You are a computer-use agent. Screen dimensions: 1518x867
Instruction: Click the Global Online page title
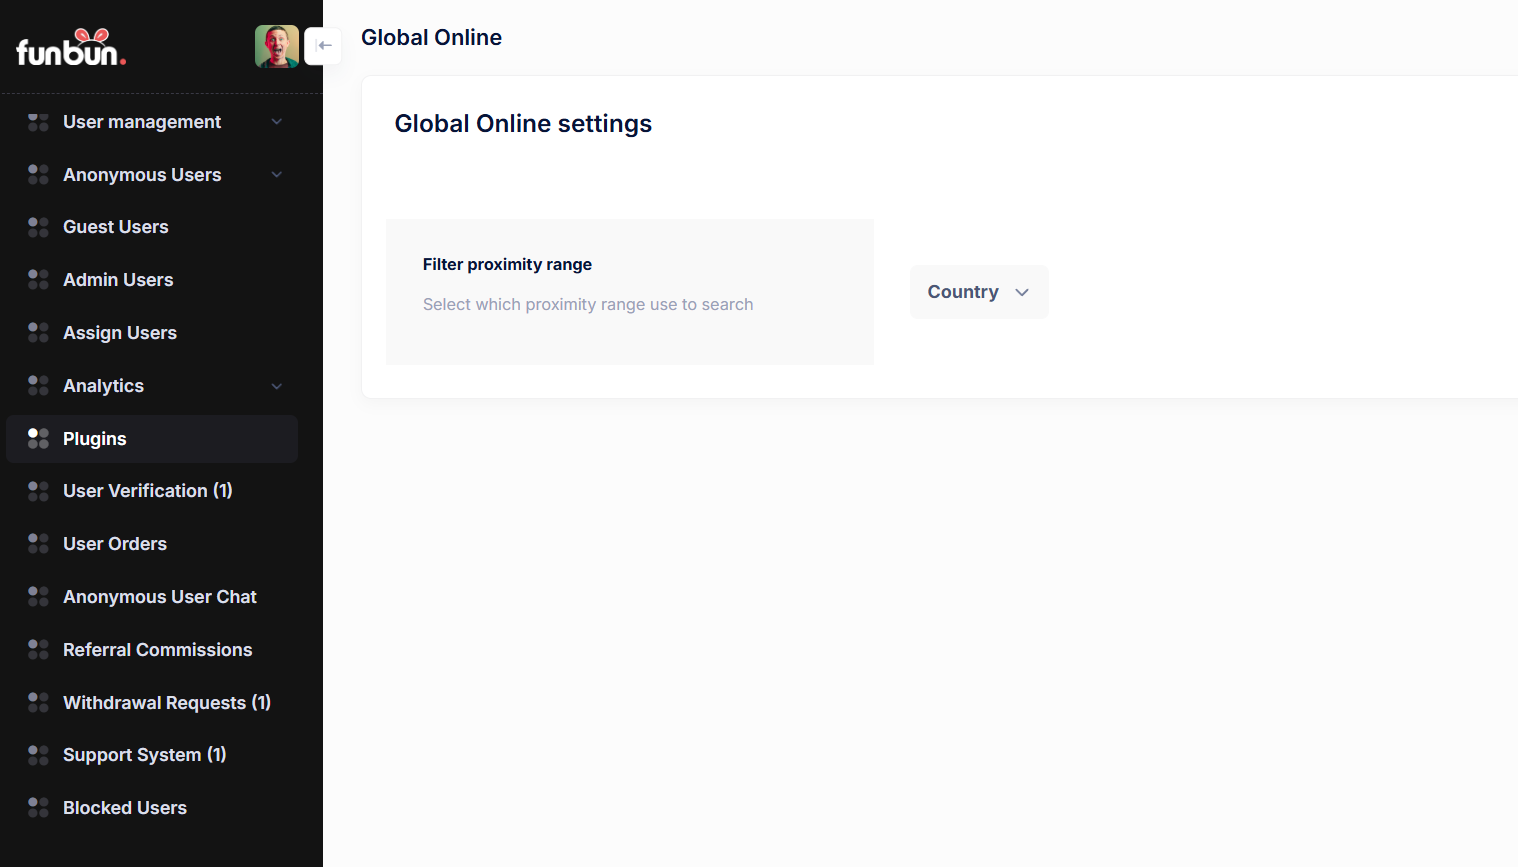(x=431, y=38)
